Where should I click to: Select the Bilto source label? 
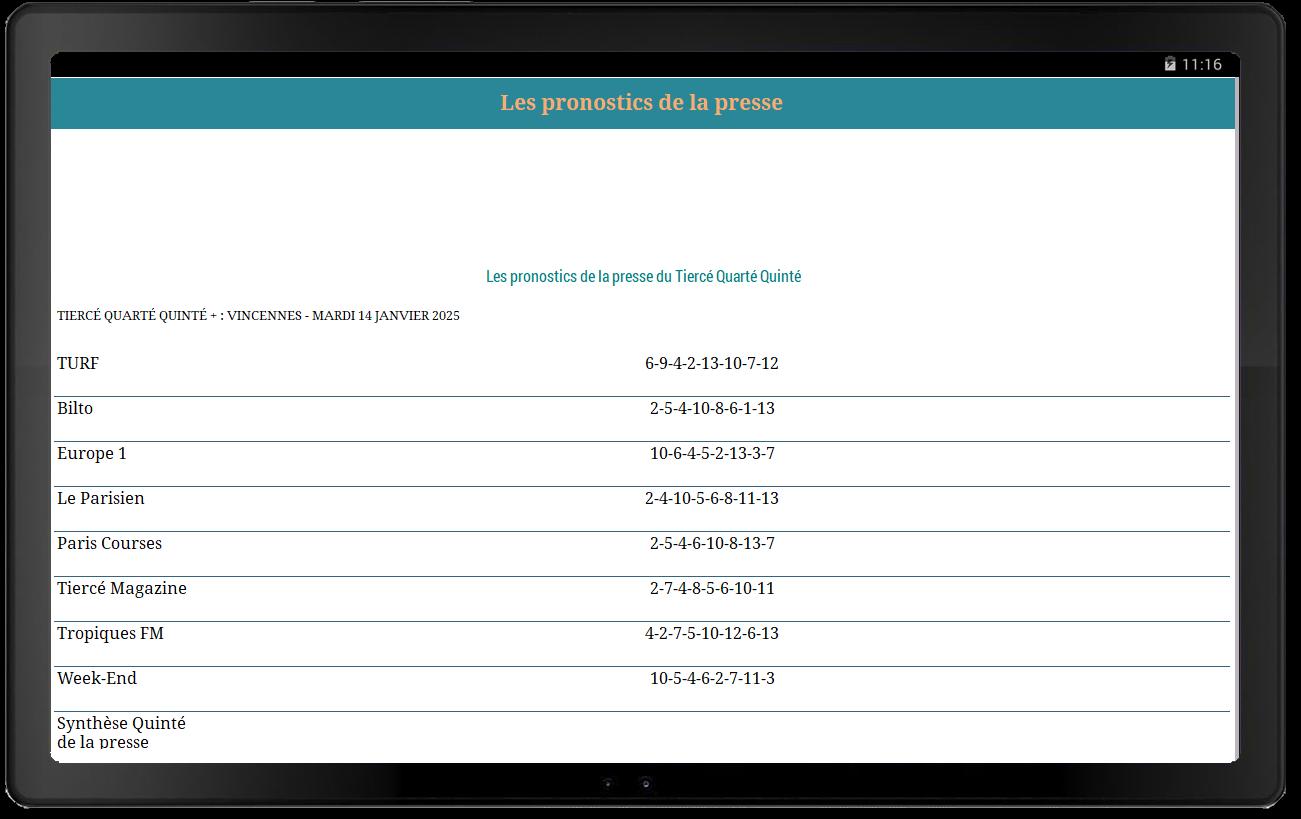click(x=75, y=408)
